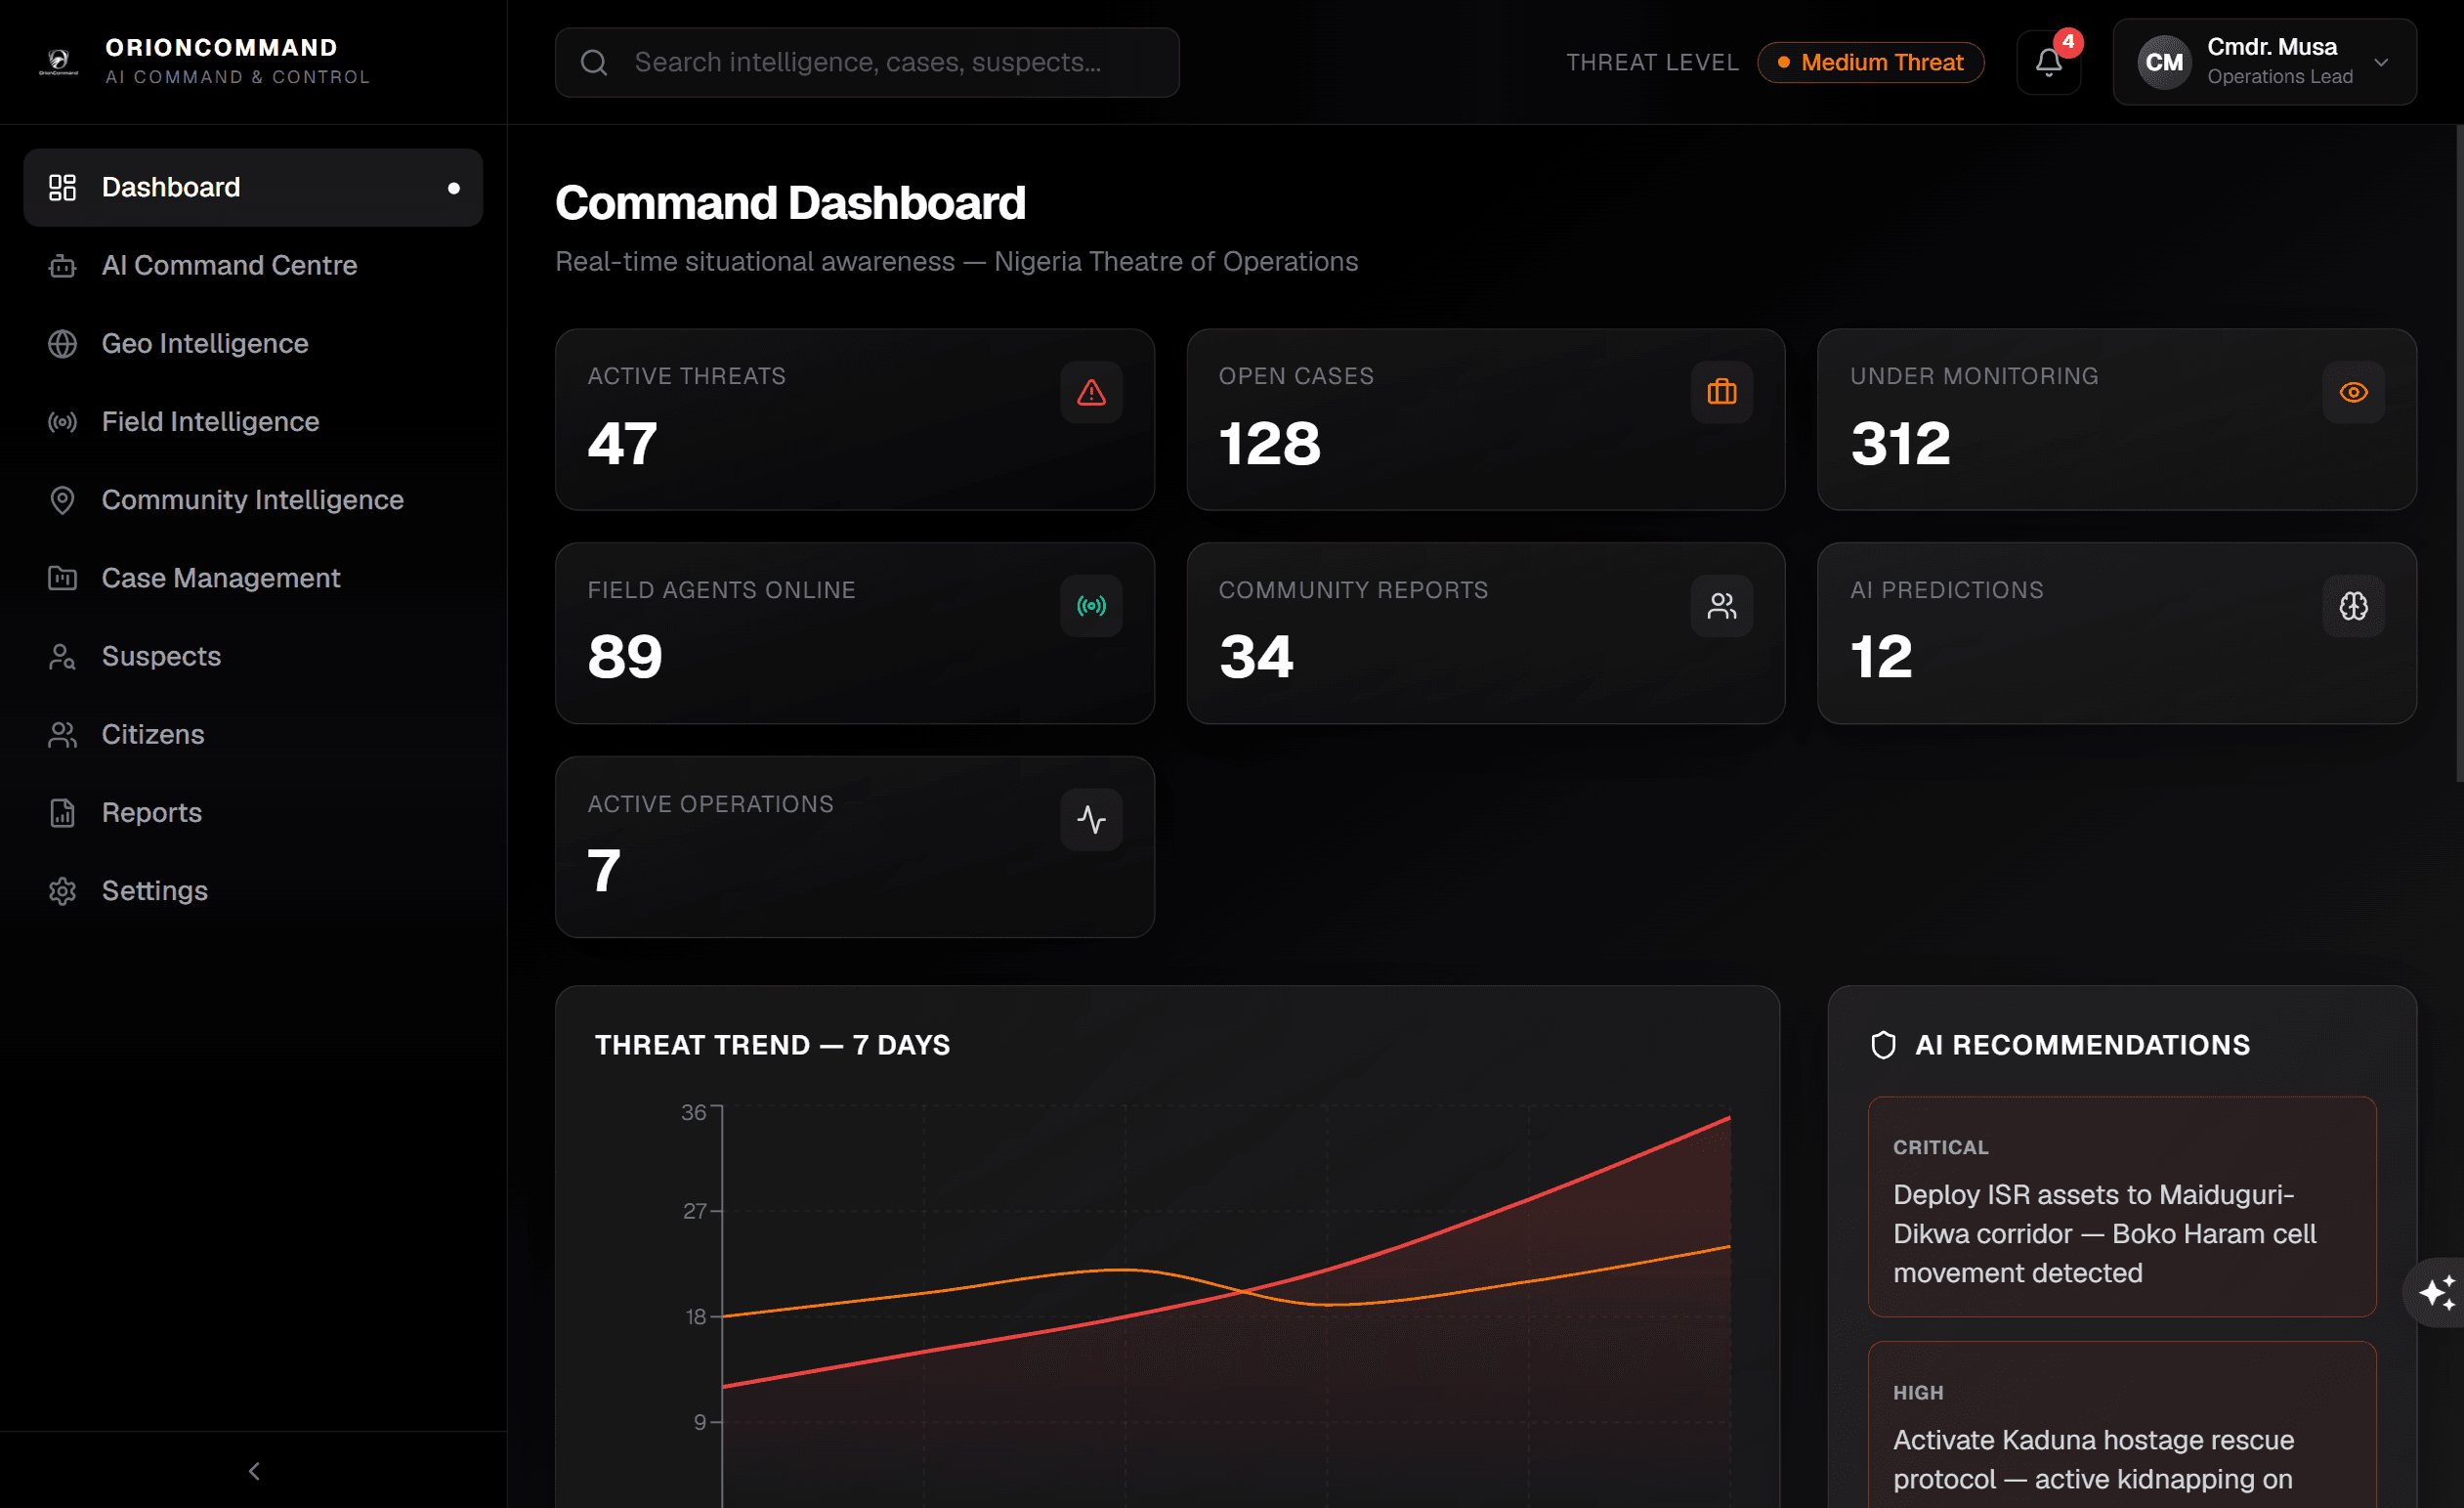Viewport: 2464px width, 1508px height.
Task: Click the Citizens people icon
Action: pos(62,734)
